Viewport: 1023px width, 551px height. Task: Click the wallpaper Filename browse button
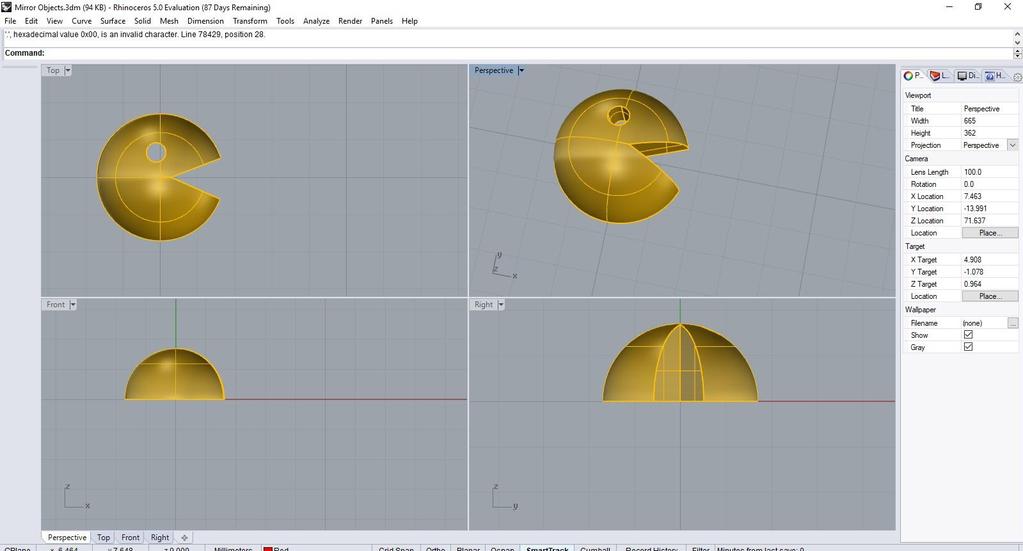[1013, 323]
